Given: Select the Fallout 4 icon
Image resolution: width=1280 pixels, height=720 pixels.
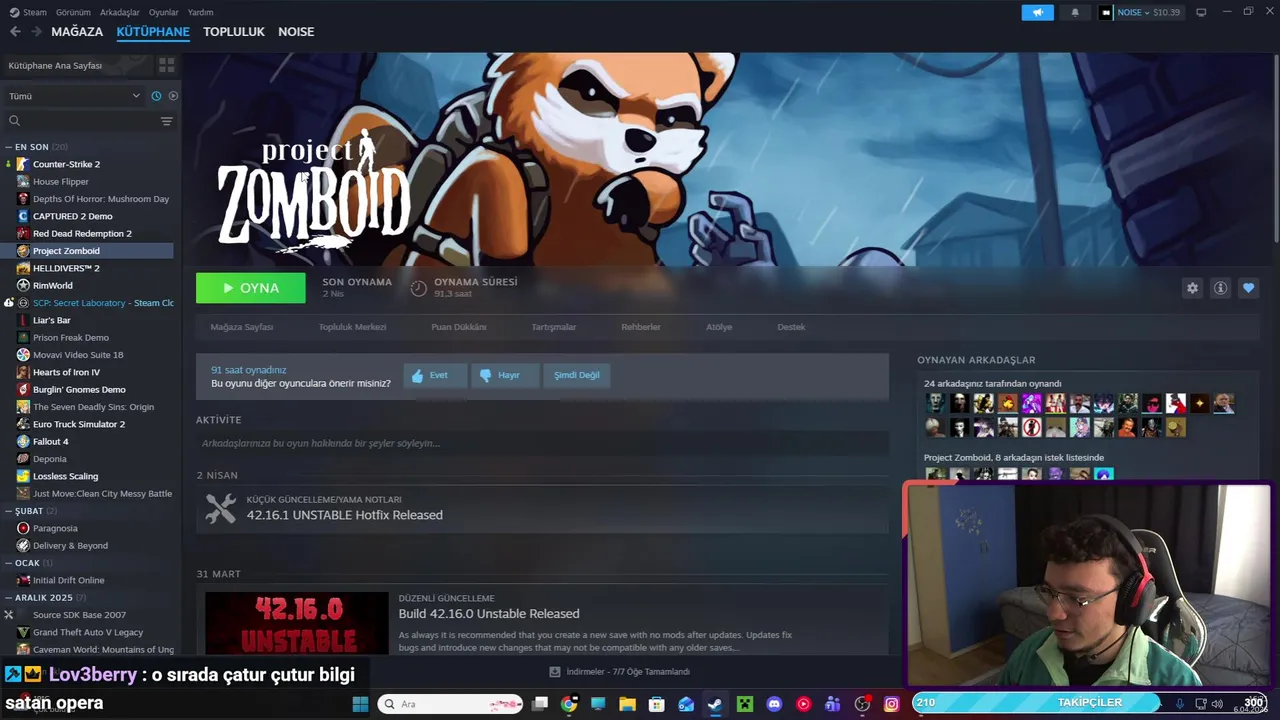Looking at the screenshot, I should (x=23, y=441).
